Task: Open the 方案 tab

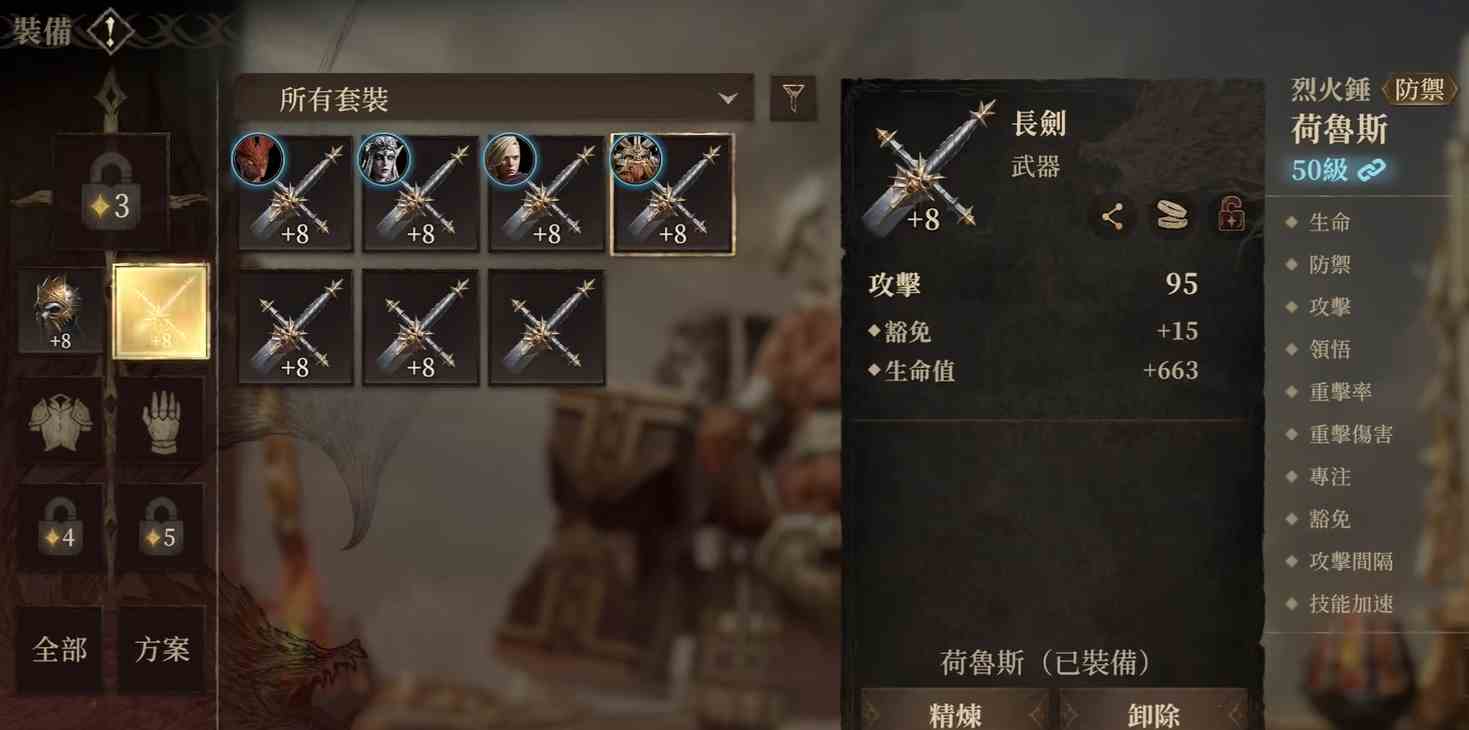Action: click(161, 650)
